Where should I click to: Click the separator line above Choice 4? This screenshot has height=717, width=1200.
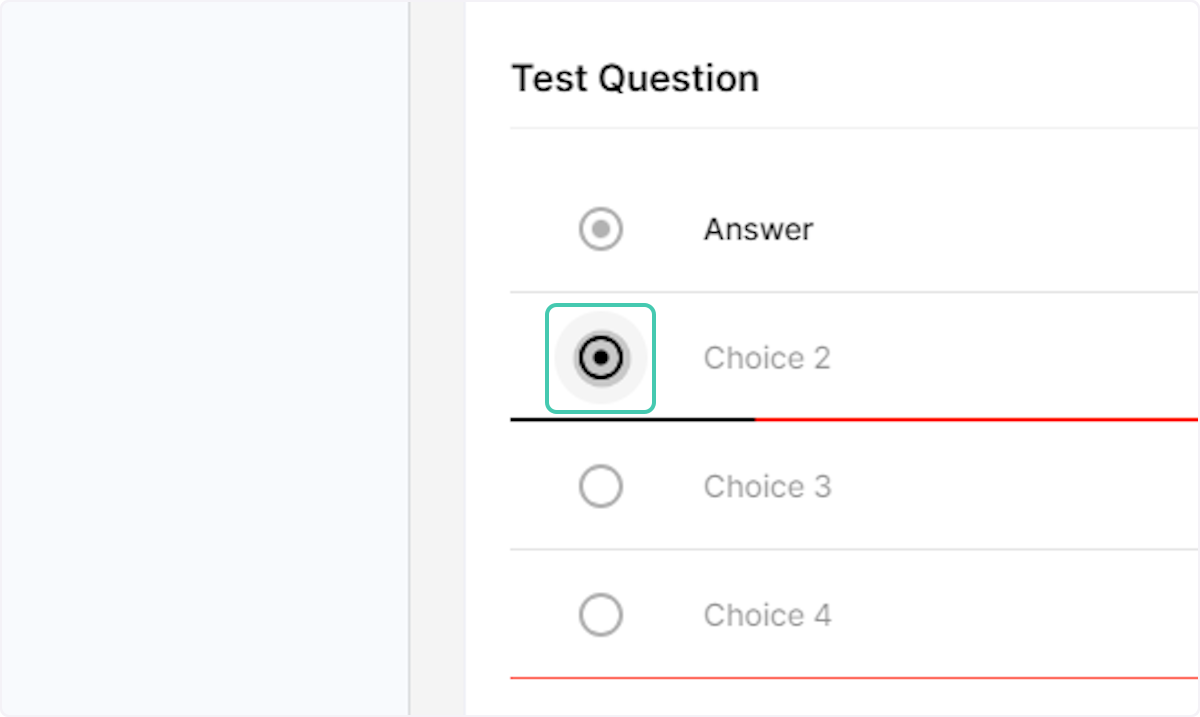850,547
